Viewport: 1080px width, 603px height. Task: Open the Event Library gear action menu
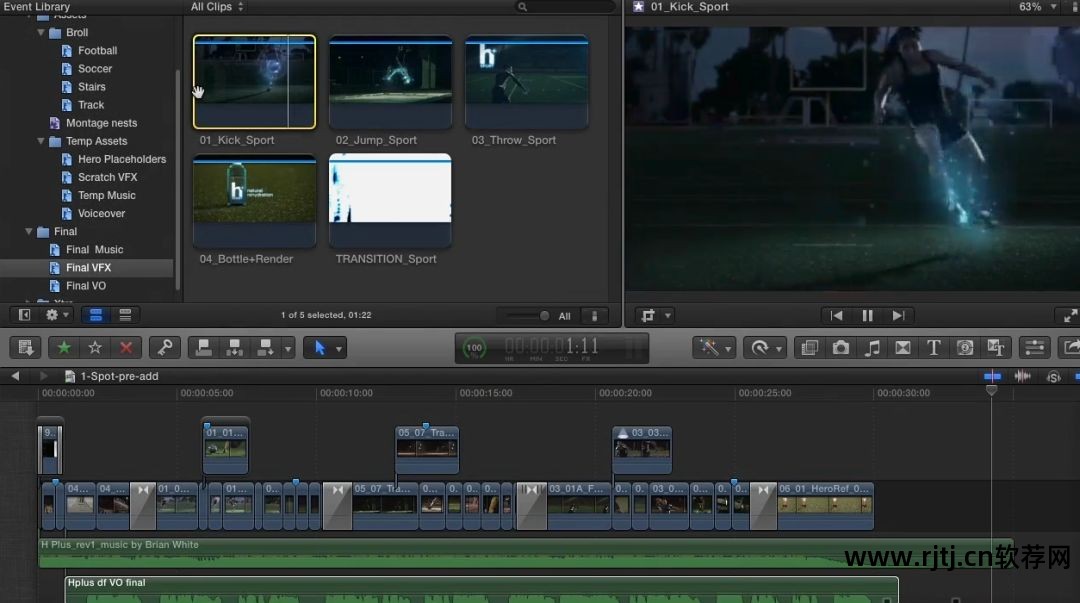tap(56, 315)
